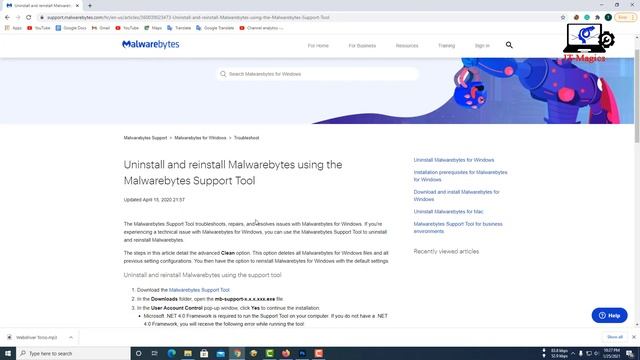Open For Home menu
The height and width of the screenshot is (360, 640).
(x=318, y=46)
